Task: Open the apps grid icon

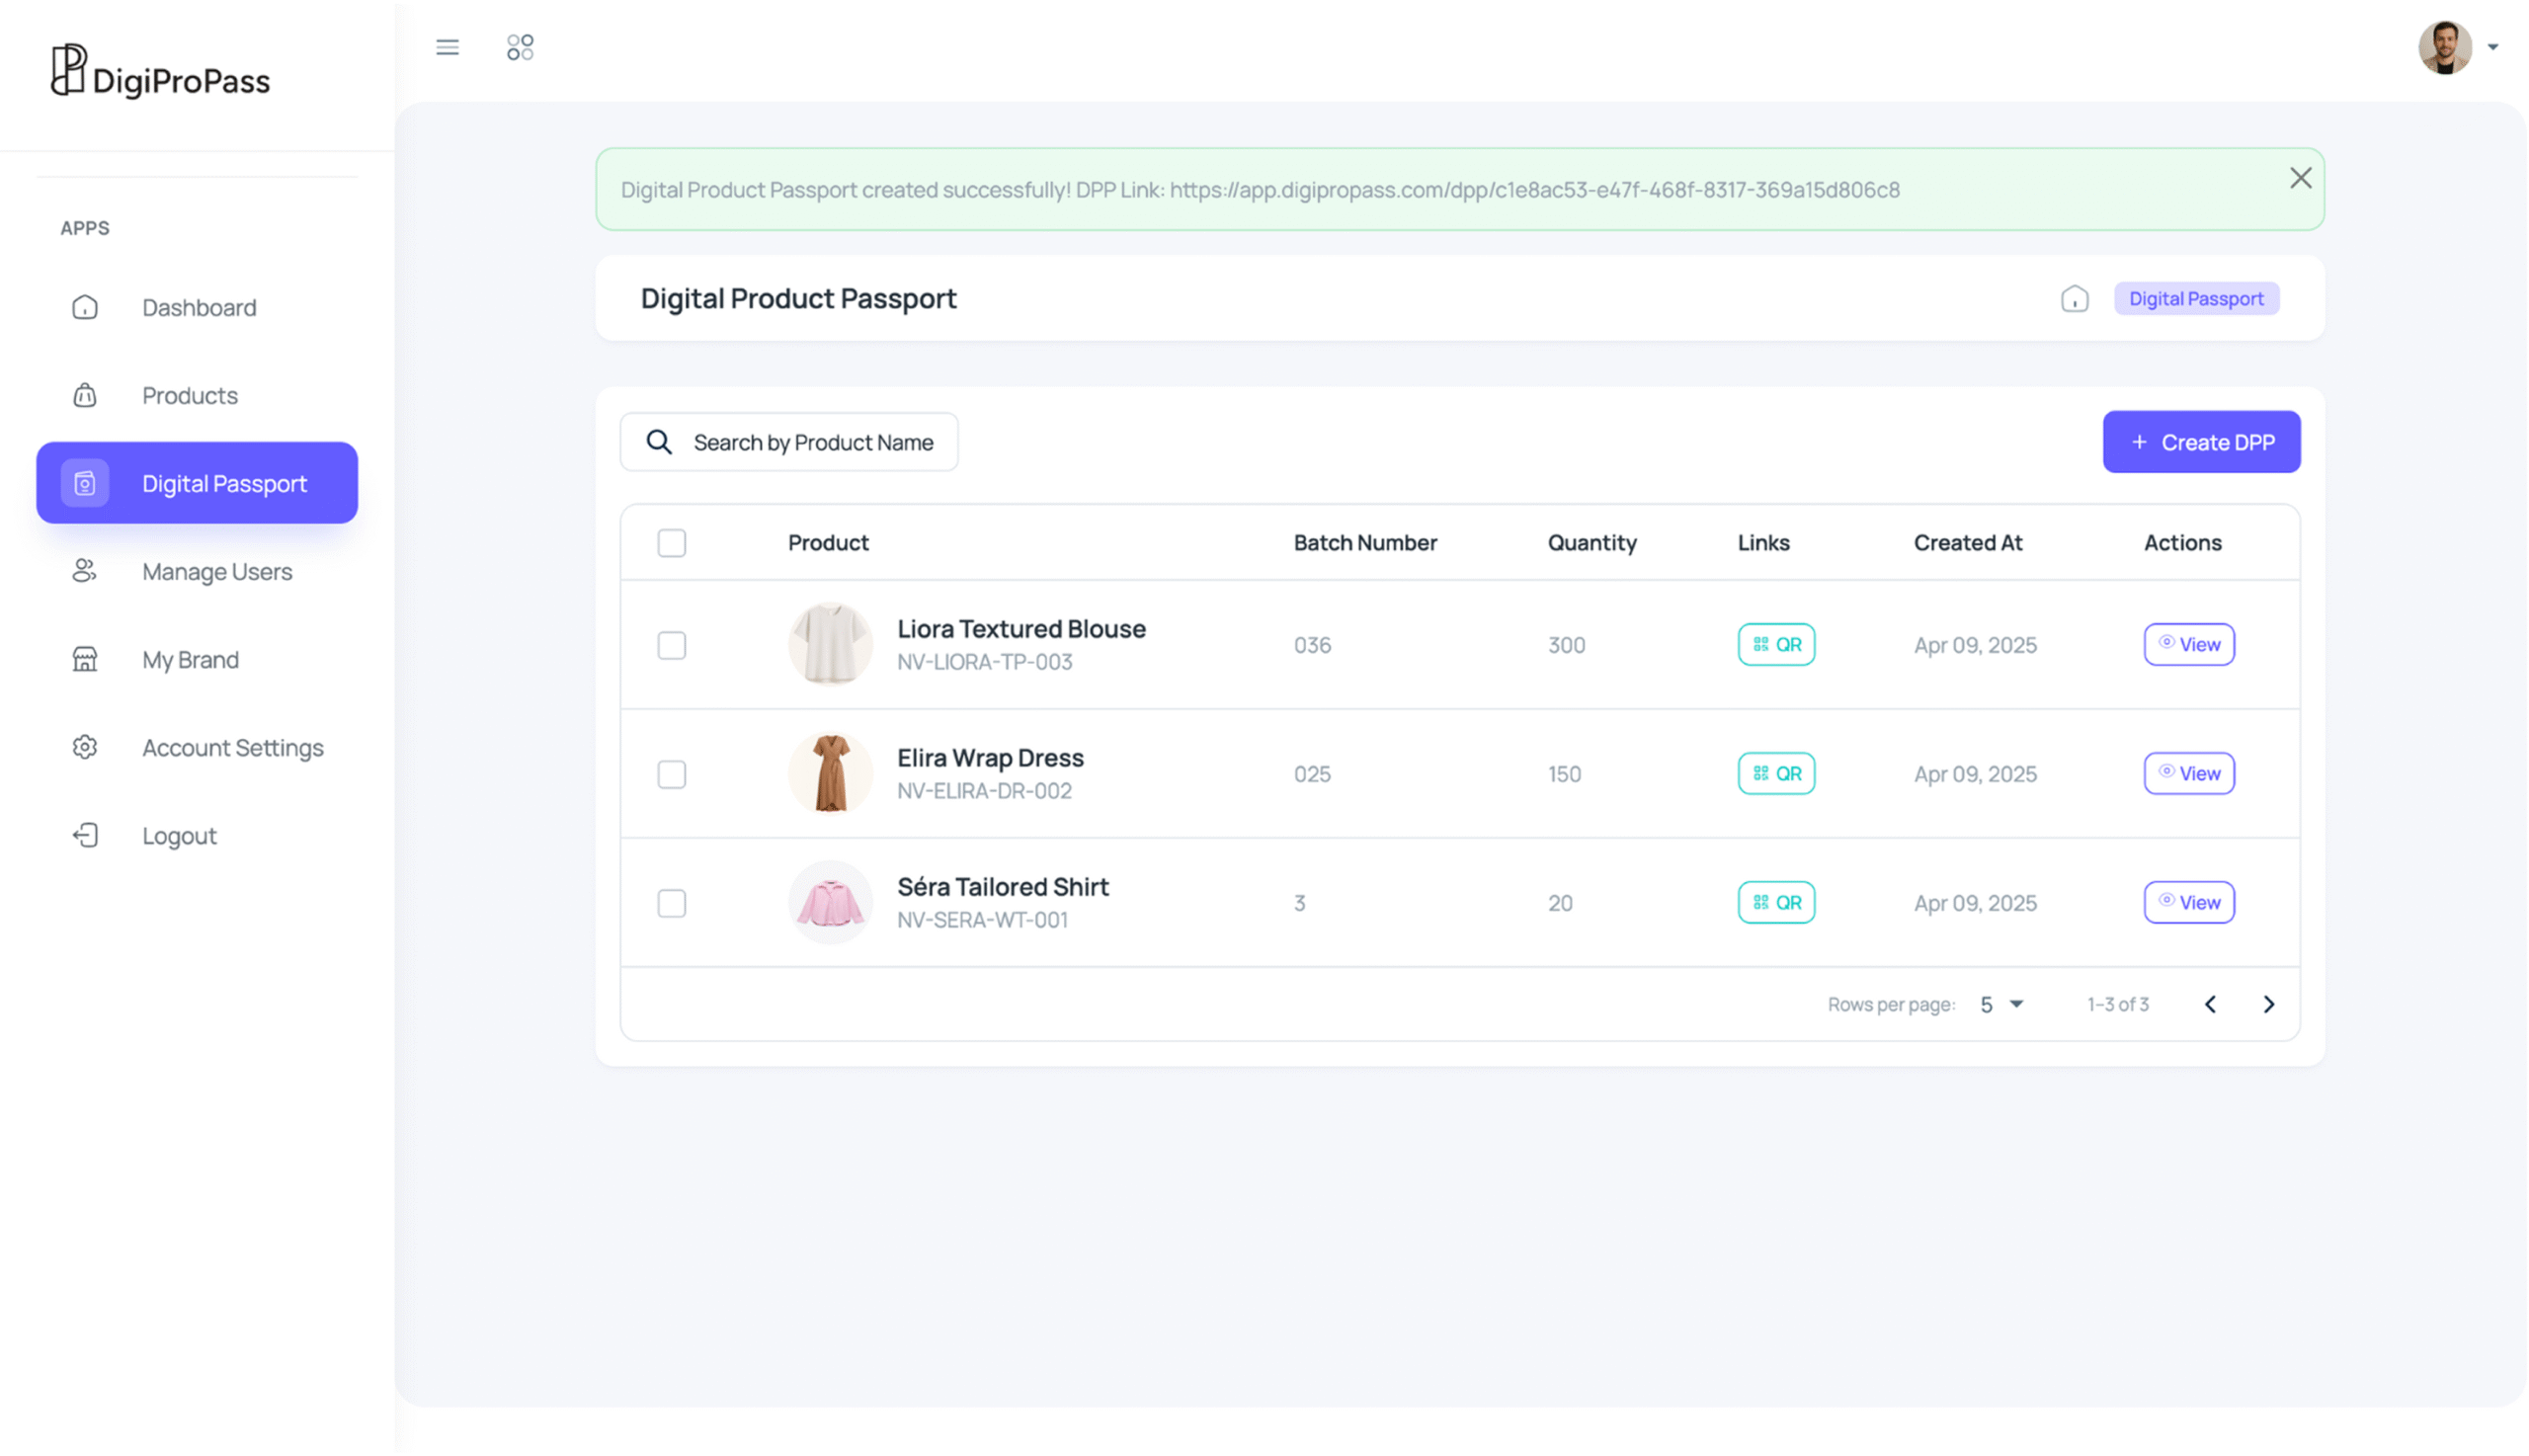Action: pos(520,47)
